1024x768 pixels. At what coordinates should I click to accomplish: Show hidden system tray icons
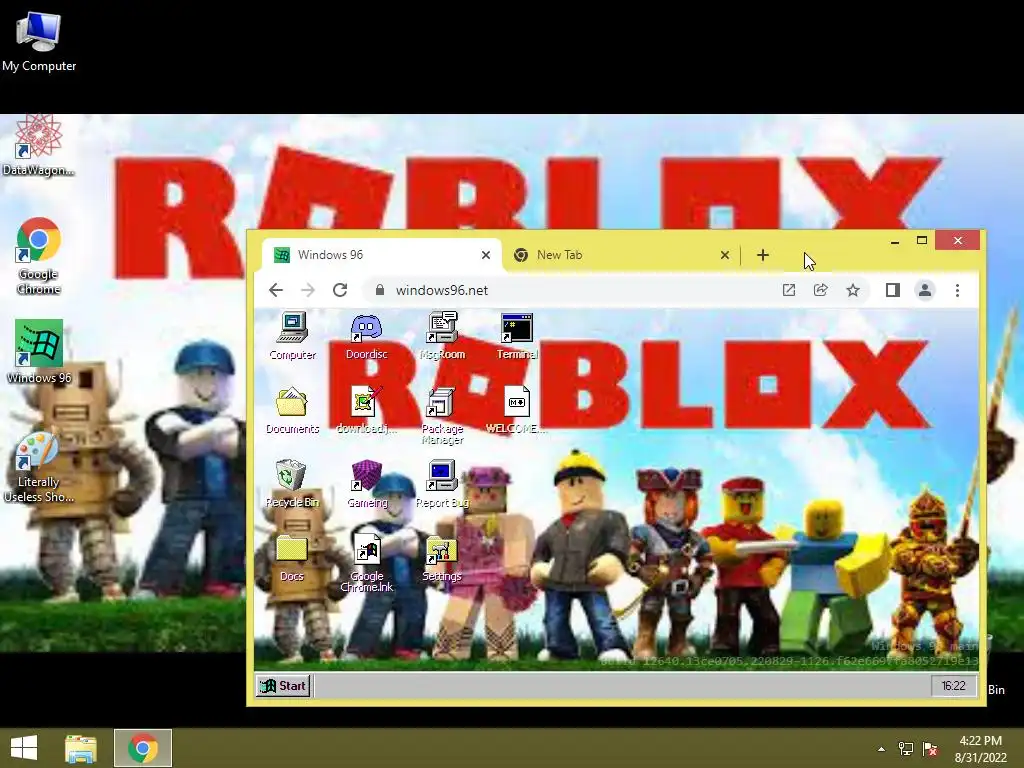pos(882,749)
